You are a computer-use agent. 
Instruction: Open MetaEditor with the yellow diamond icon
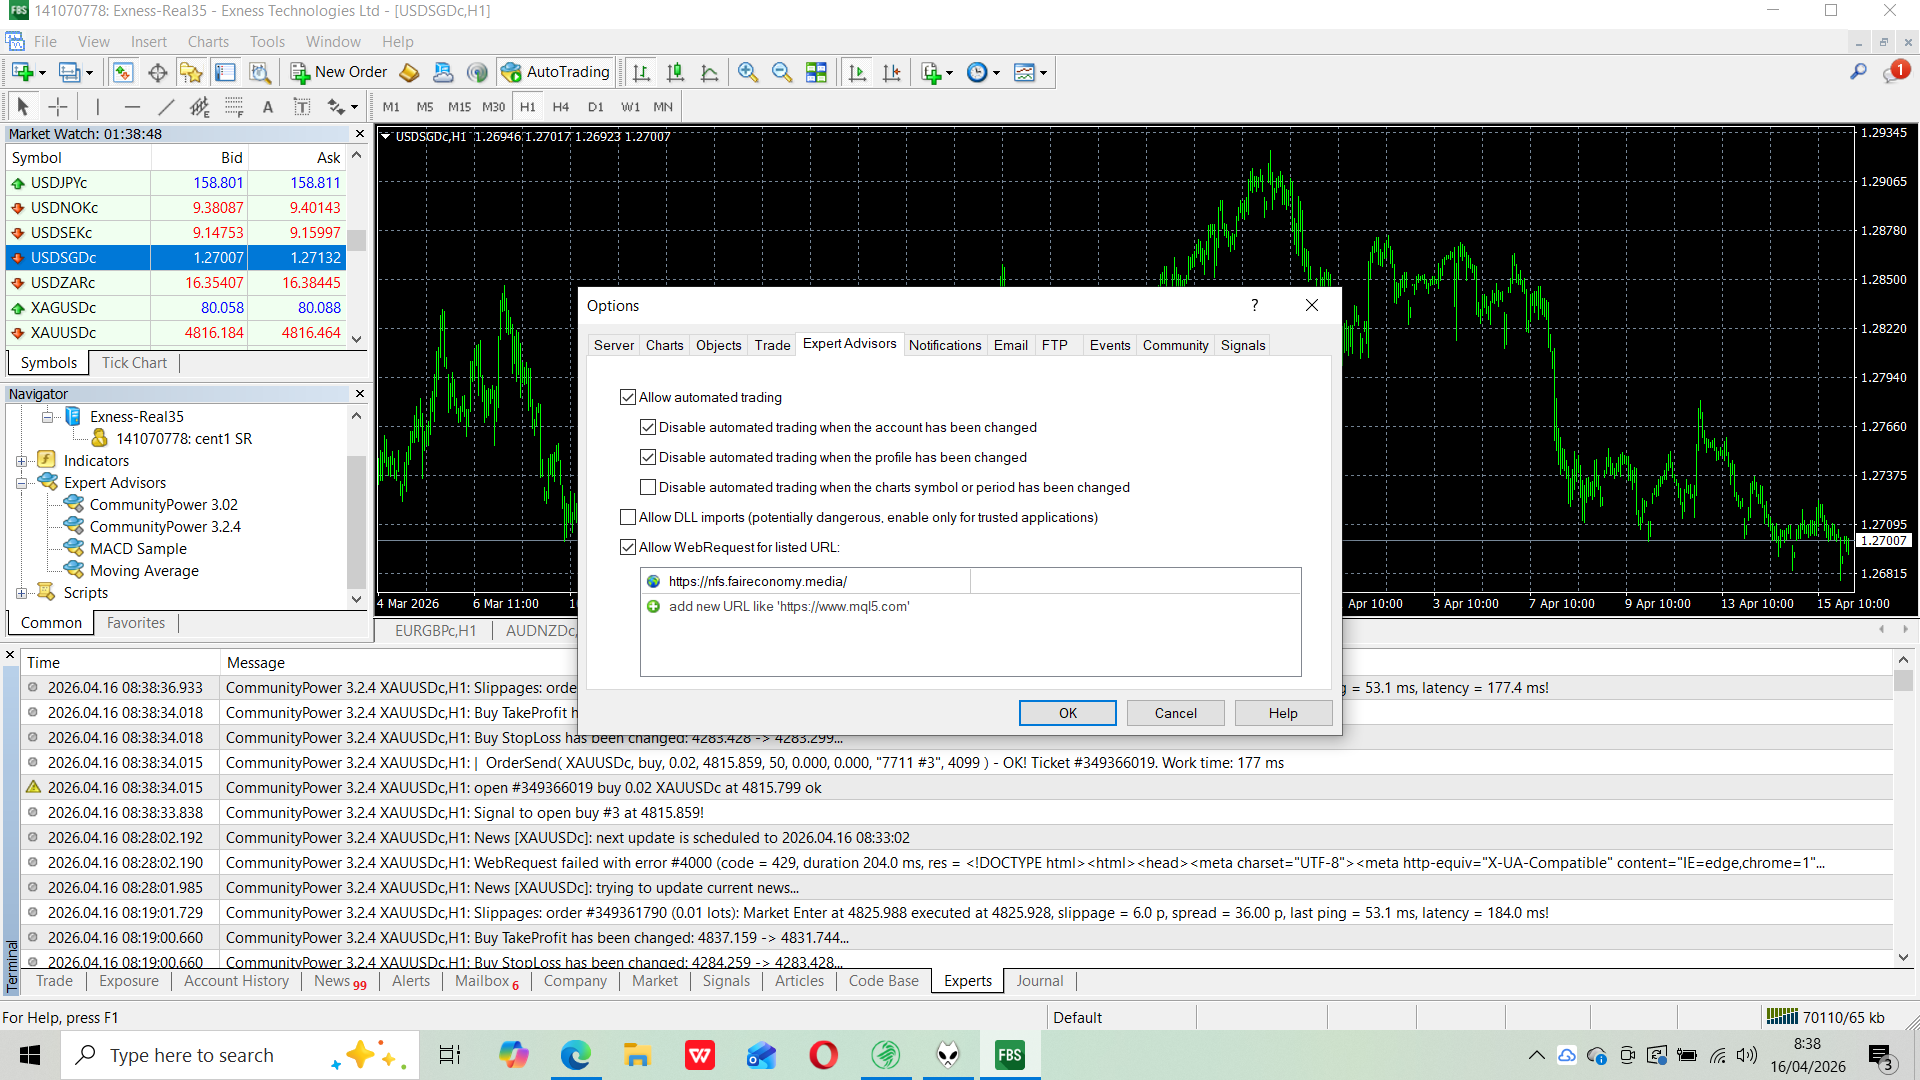tap(409, 72)
